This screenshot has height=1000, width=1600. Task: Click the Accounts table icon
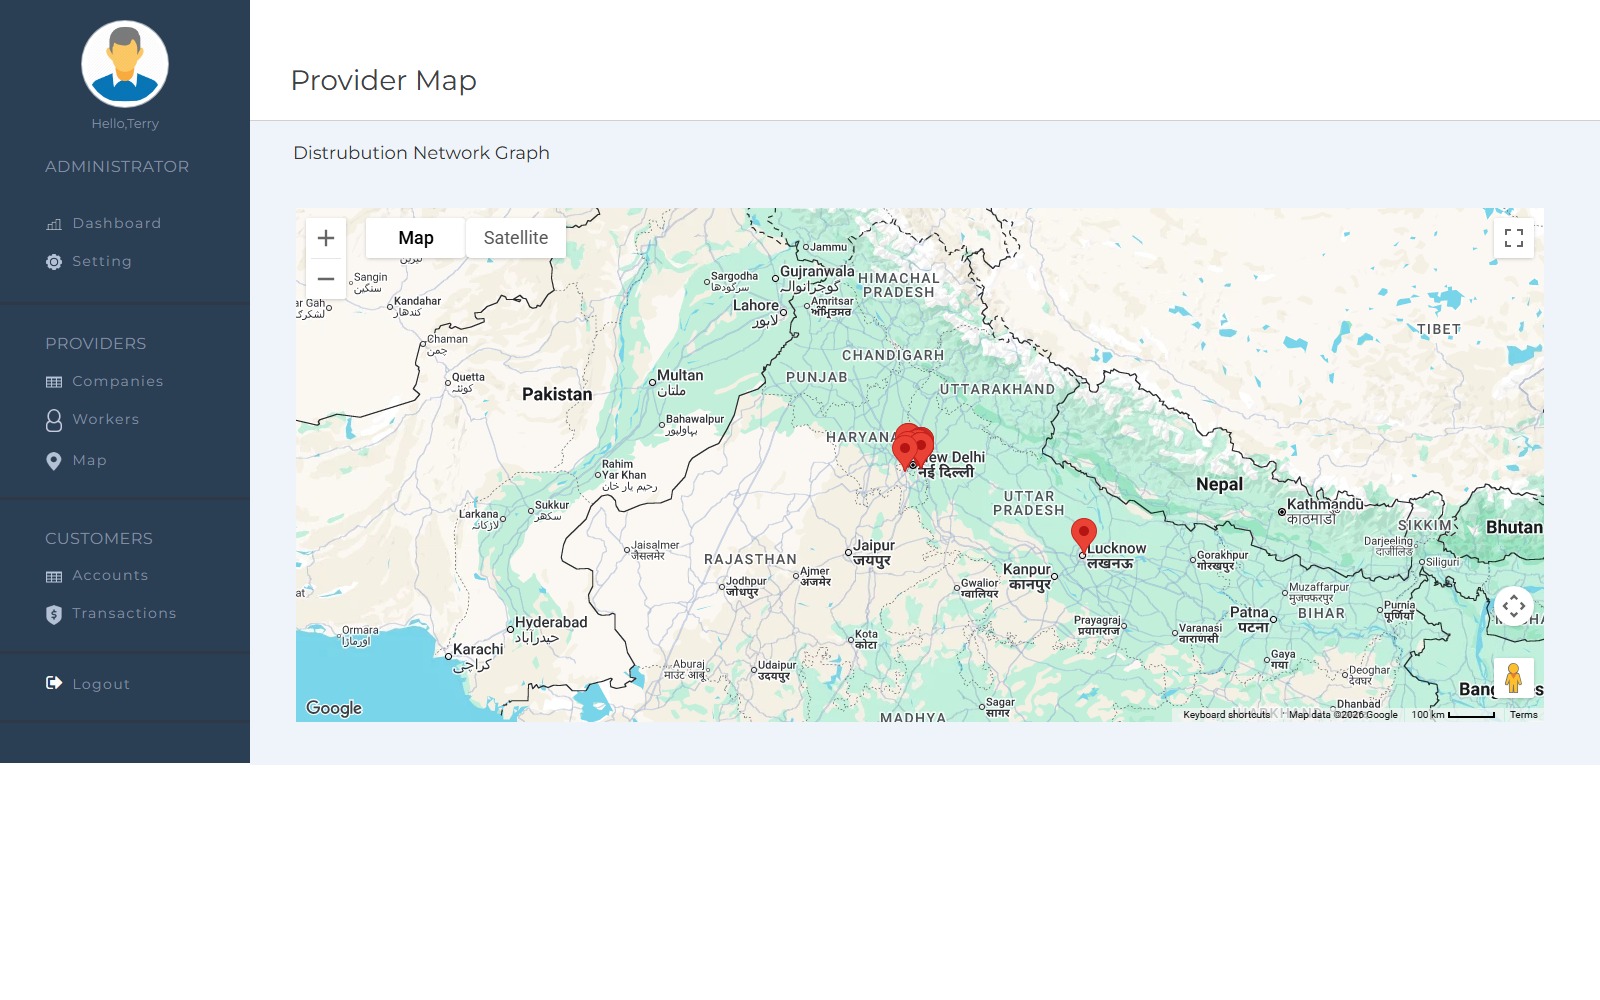pos(54,576)
